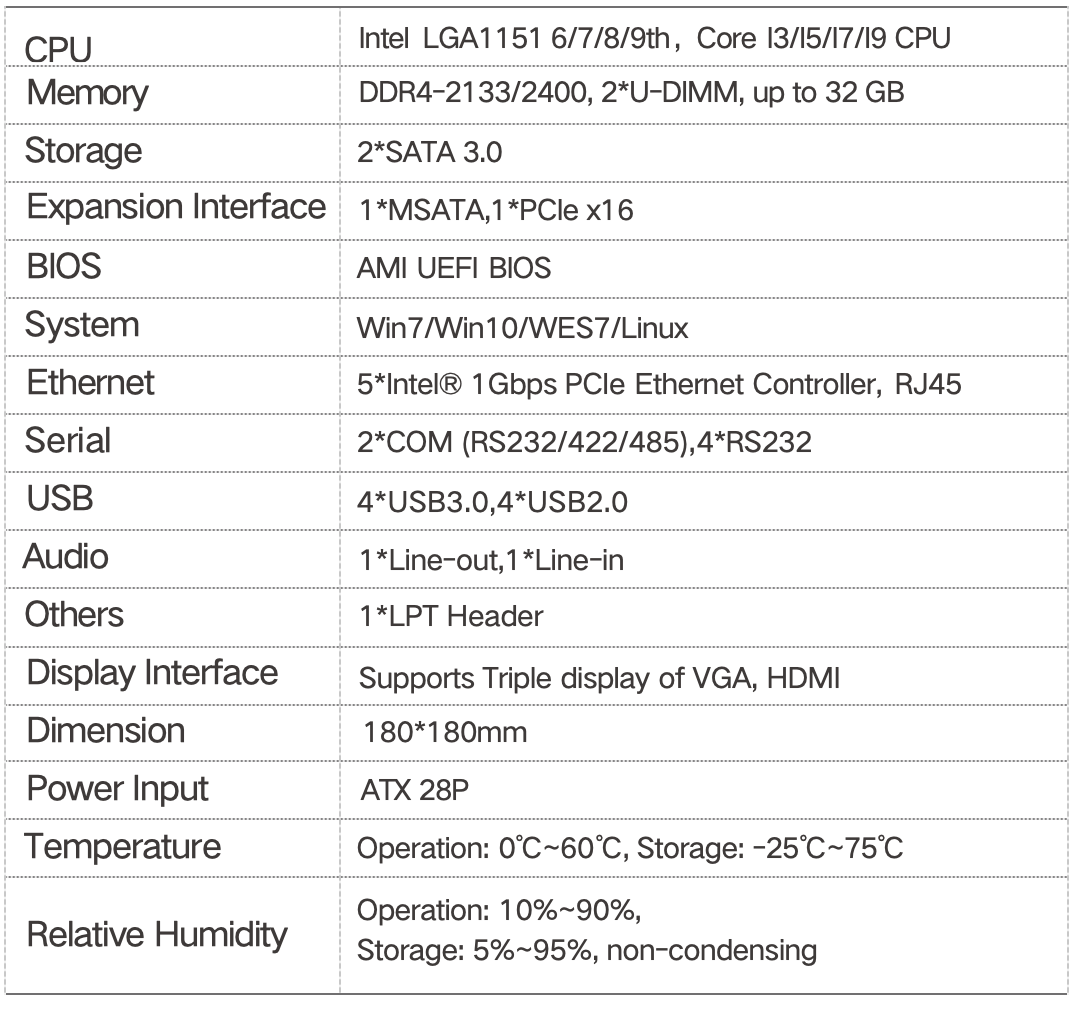This screenshot has width=1080, height=1014.
Task: Select the 1*MSATA,1*PCIe x16 text
Action: click(496, 212)
